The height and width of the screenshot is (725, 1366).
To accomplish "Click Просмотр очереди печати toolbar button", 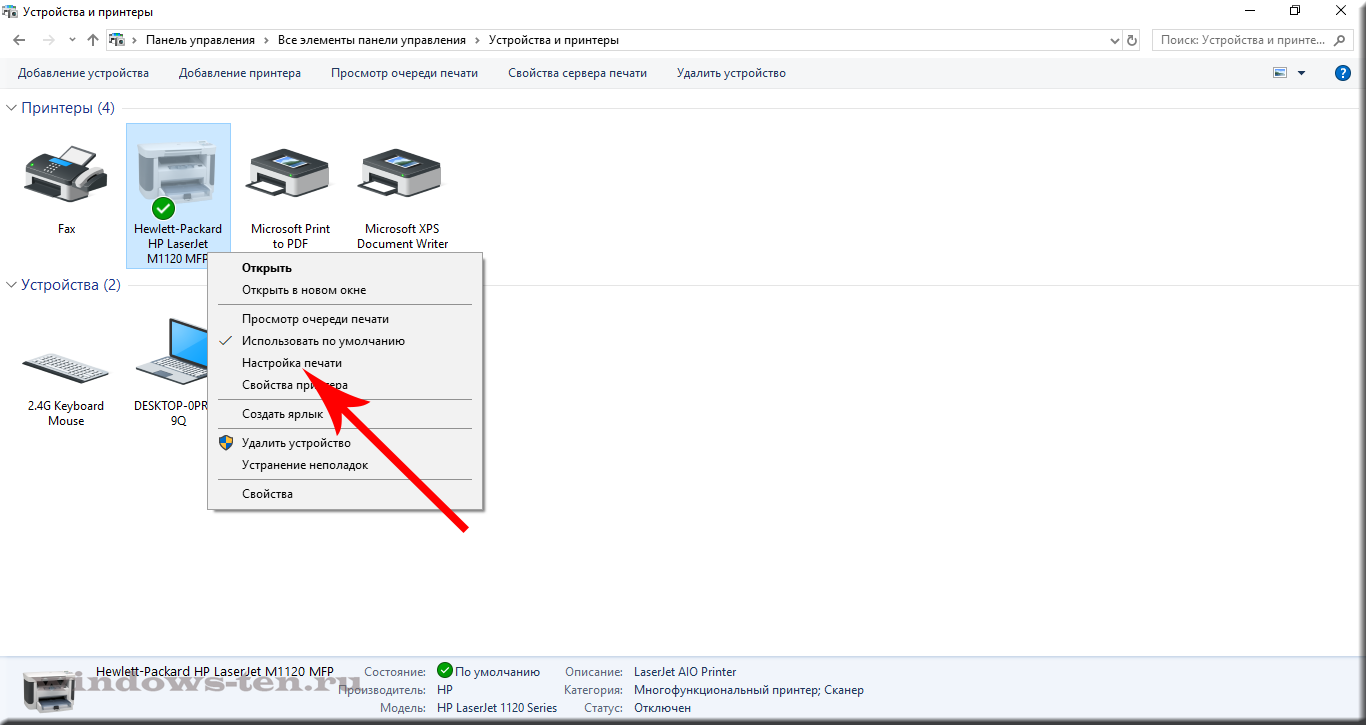I will pos(405,73).
